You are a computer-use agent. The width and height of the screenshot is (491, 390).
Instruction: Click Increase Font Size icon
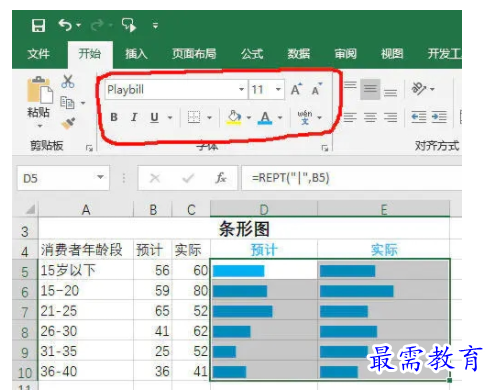[x=296, y=89]
